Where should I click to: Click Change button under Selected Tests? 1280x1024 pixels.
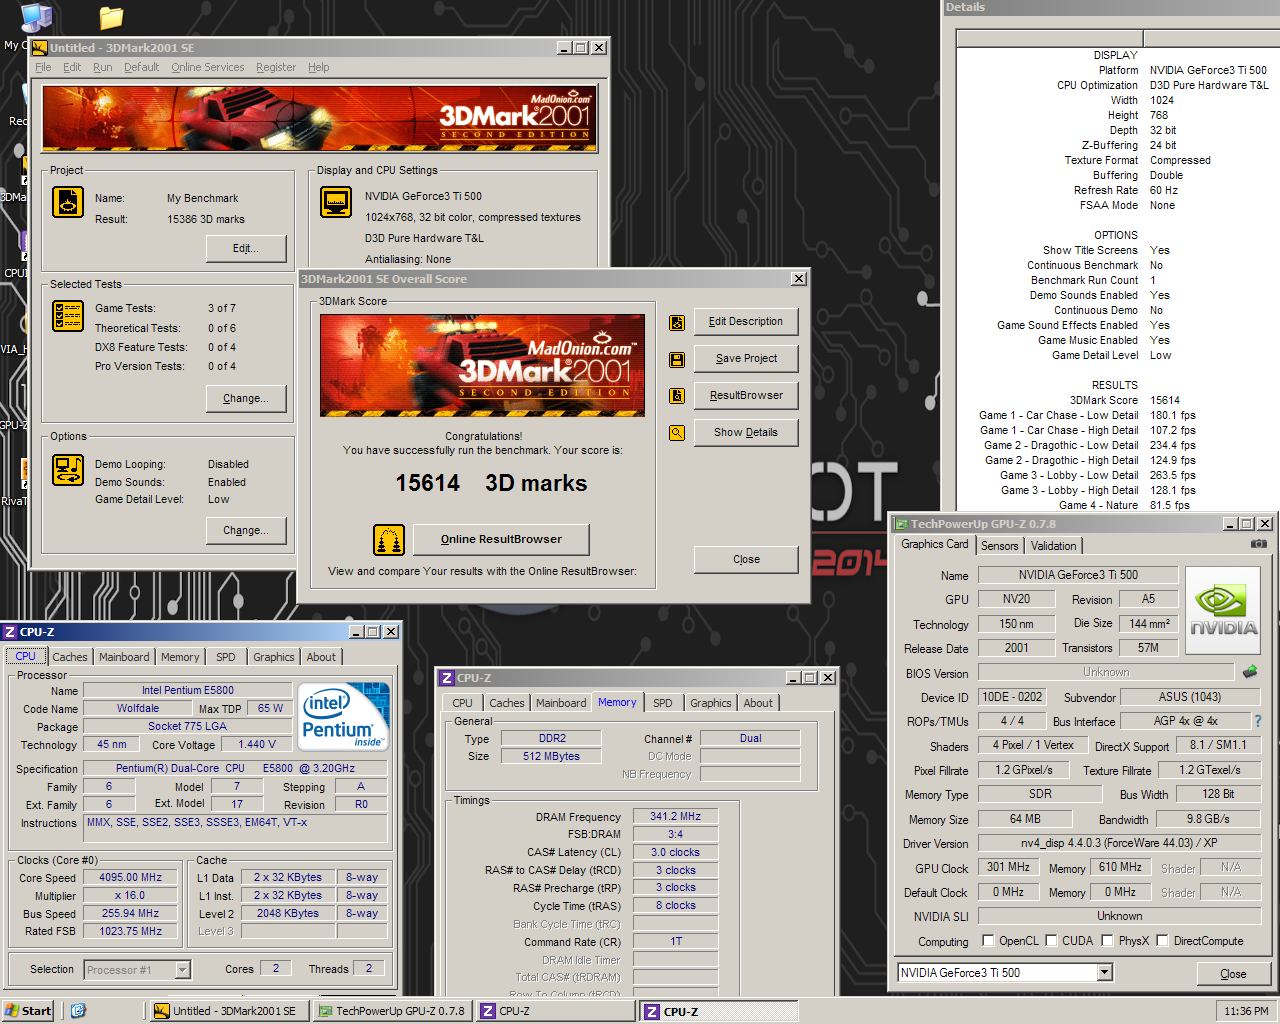[x=246, y=399]
